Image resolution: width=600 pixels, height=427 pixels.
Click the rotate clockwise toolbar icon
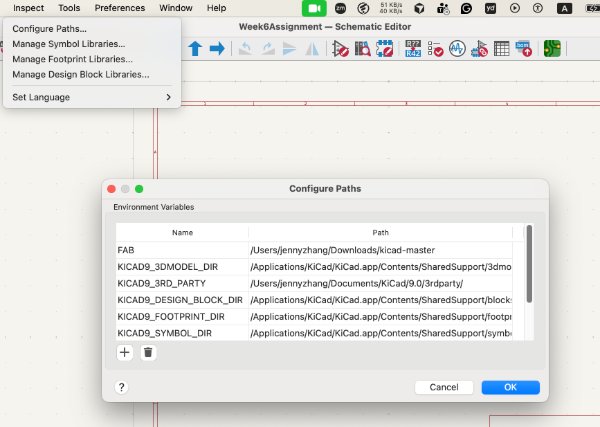[x=268, y=49]
